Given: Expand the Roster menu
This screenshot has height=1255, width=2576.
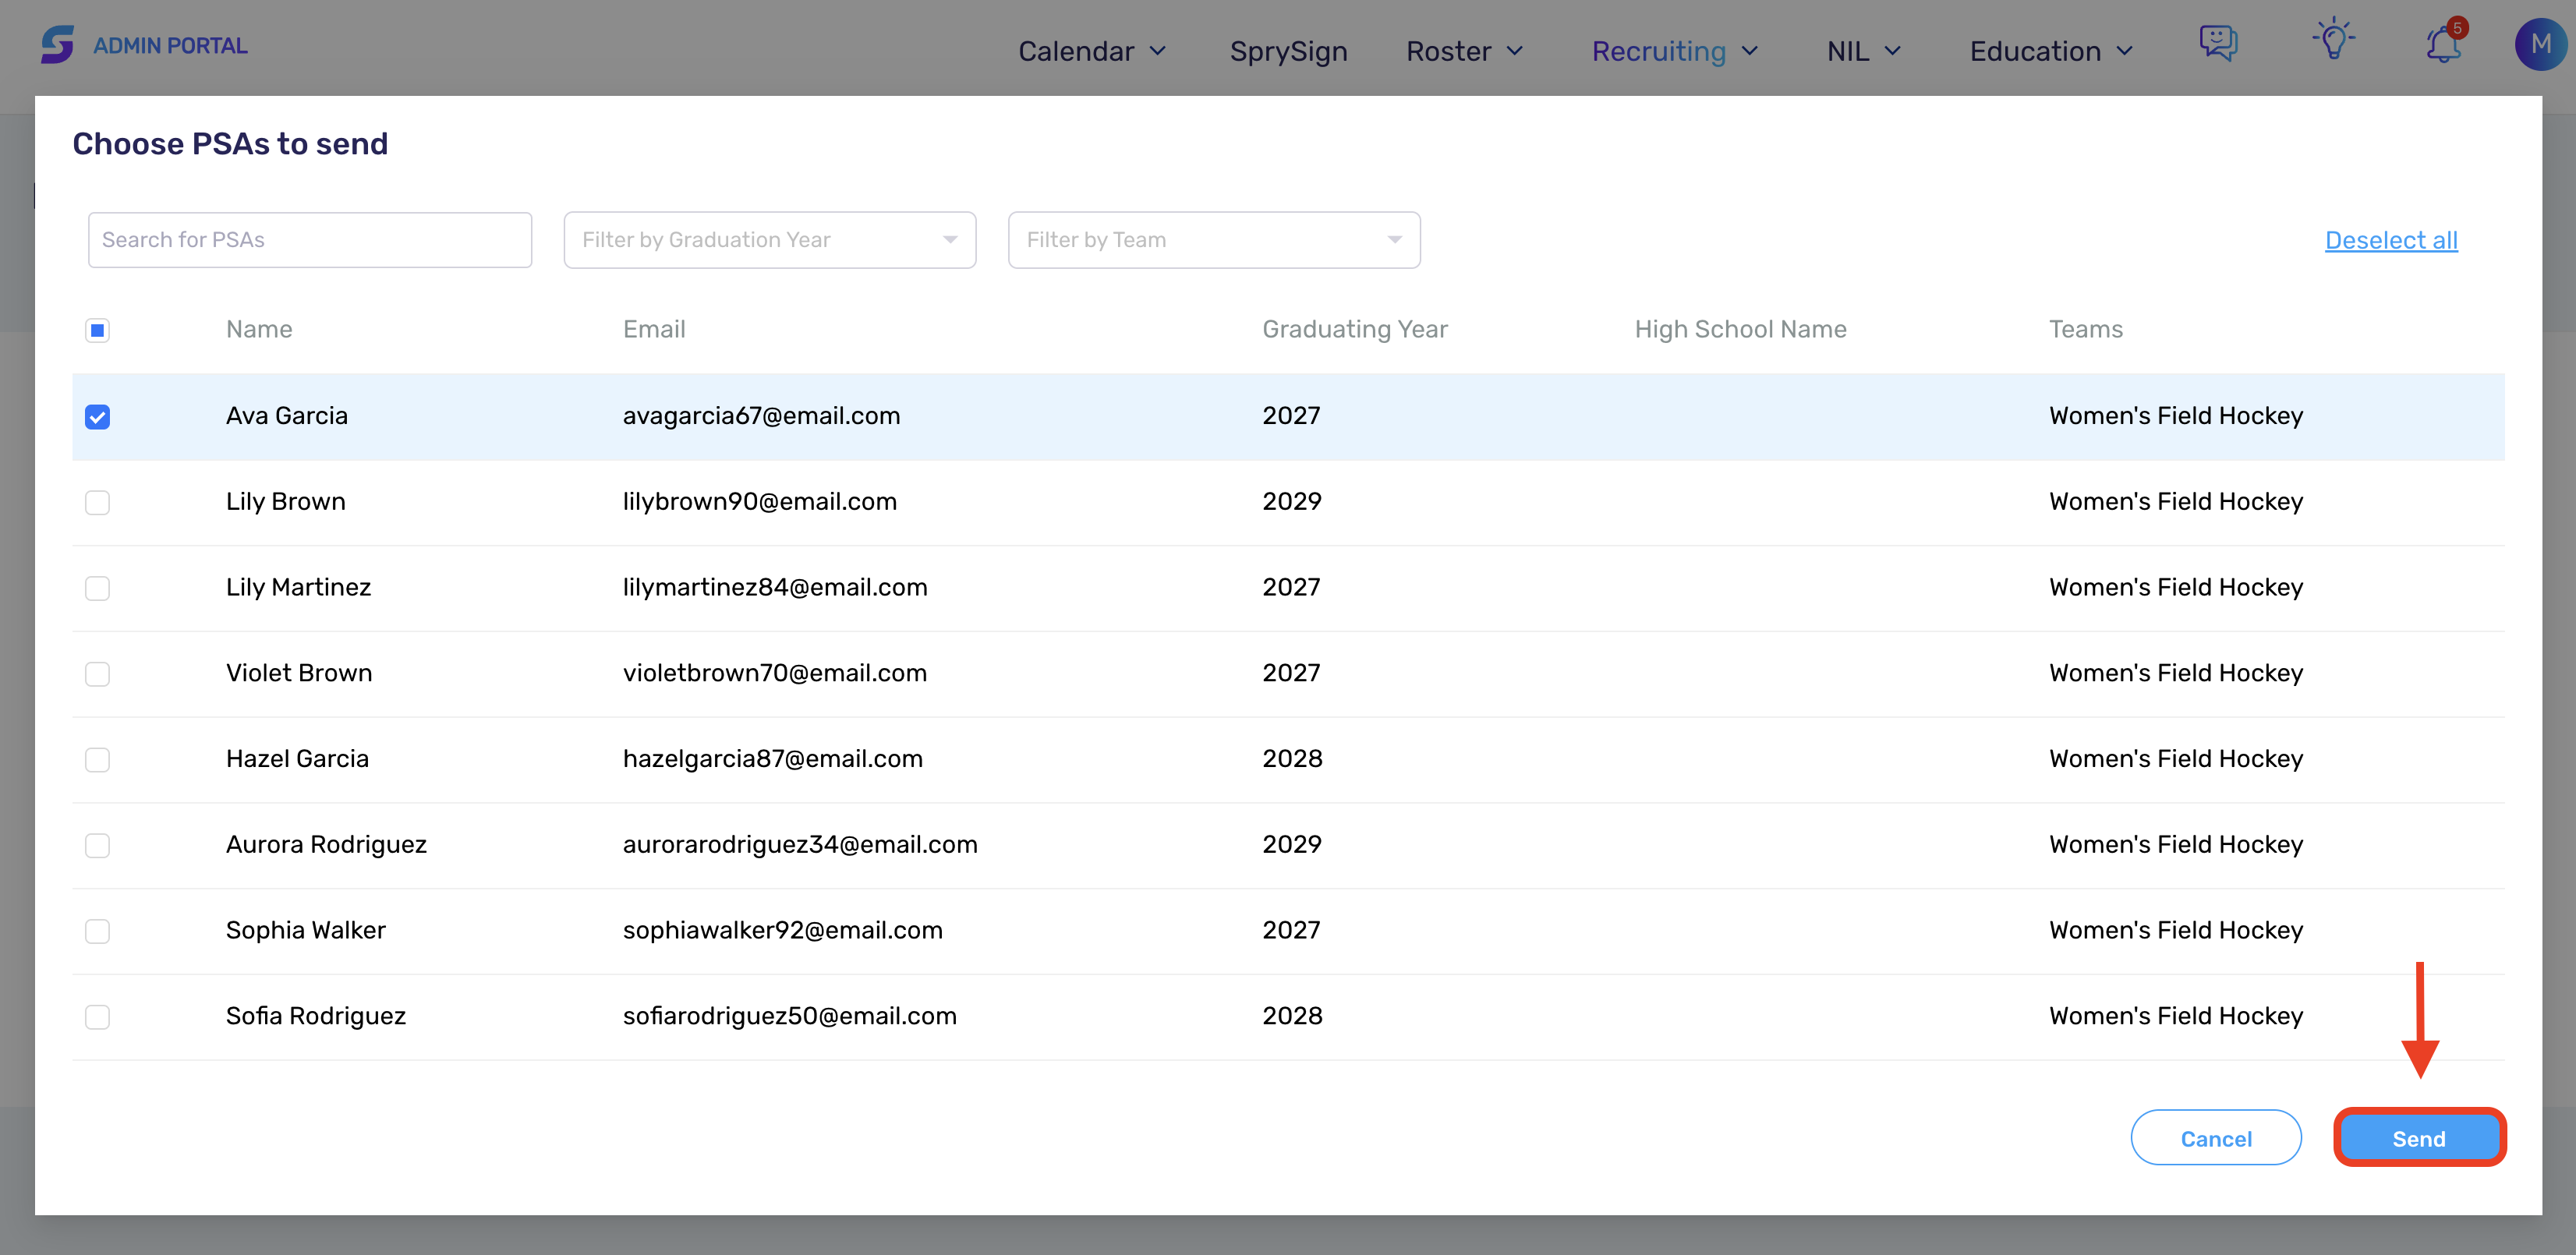Looking at the screenshot, I should (x=1464, y=51).
